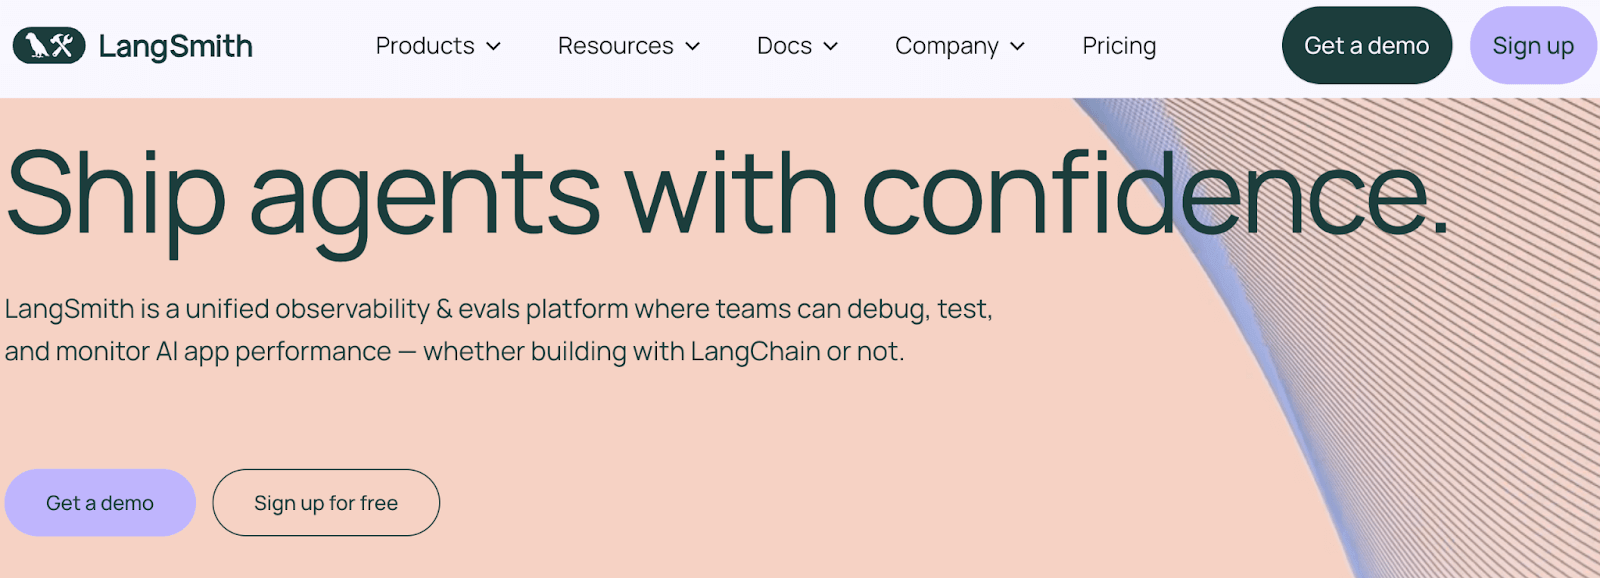Expand the chevron beside Products
The image size is (1600, 578).
(493, 47)
